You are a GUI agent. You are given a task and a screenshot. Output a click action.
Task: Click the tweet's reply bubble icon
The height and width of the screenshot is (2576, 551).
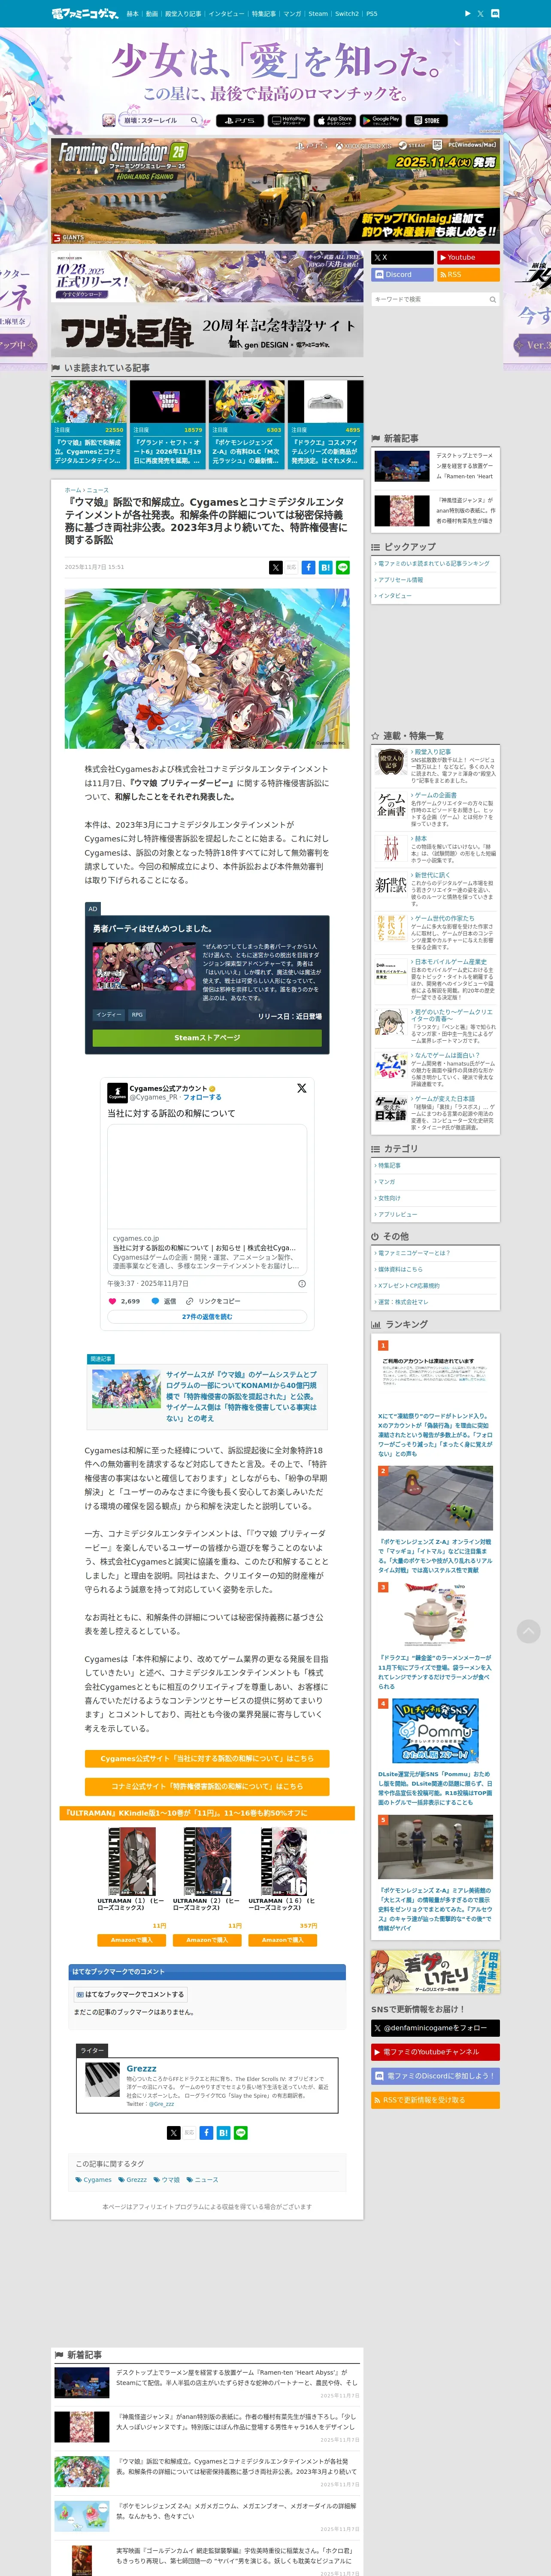click(155, 1301)
